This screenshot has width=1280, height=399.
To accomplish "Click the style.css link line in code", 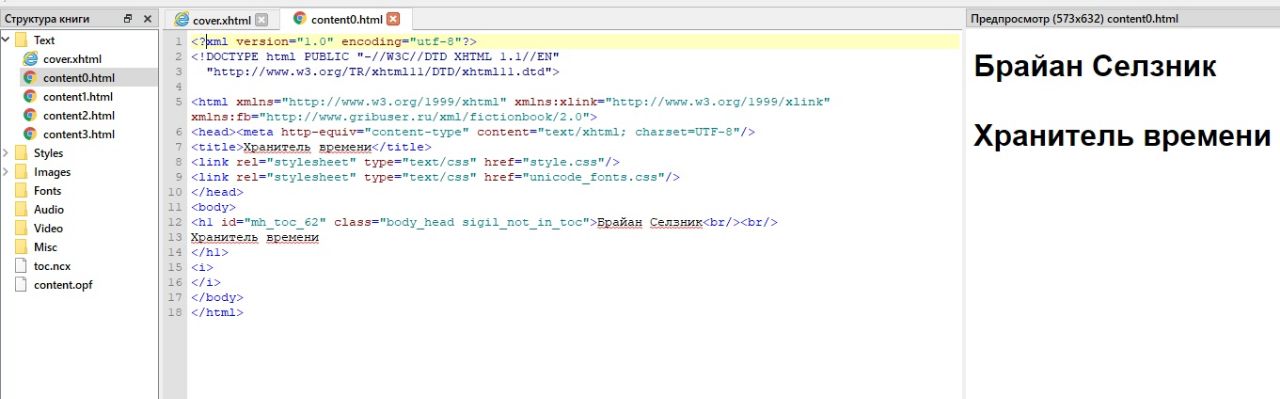I will 406,162.
